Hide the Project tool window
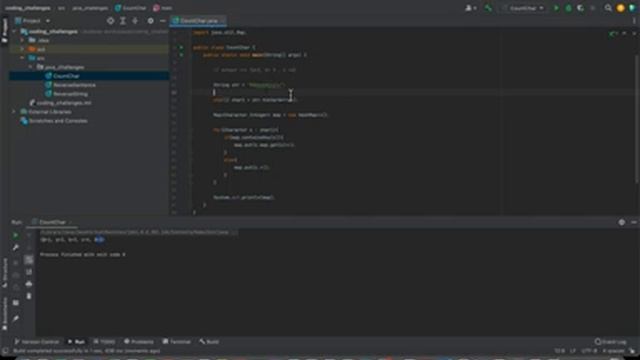The width and height of the screenshot is (640, 360). click(x=162, y=20)
